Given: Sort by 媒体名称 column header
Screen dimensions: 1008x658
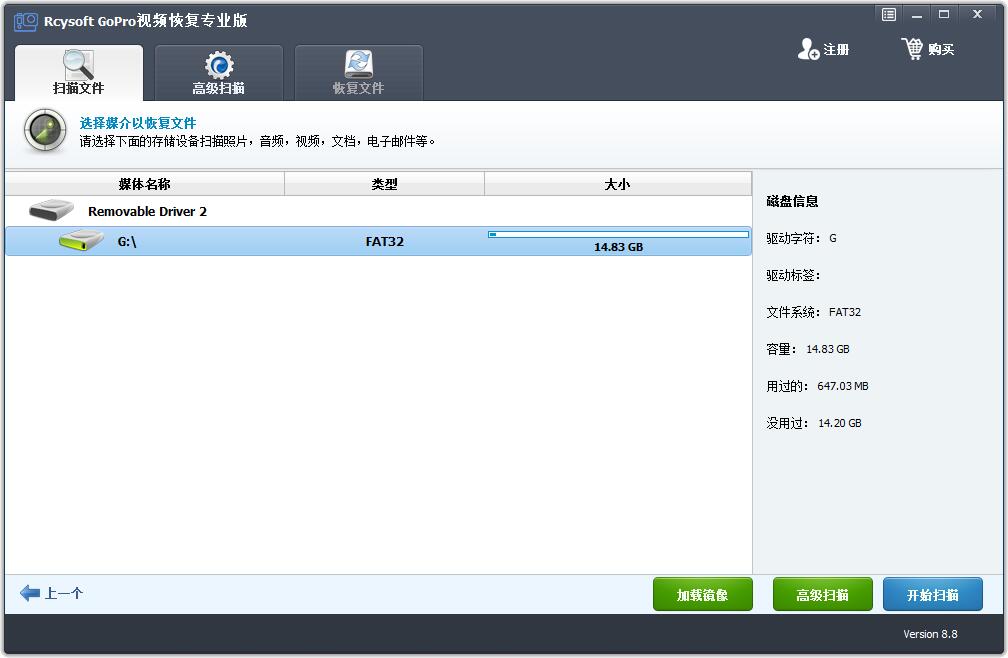Looking at the screenshot, I should coord(144,184).
